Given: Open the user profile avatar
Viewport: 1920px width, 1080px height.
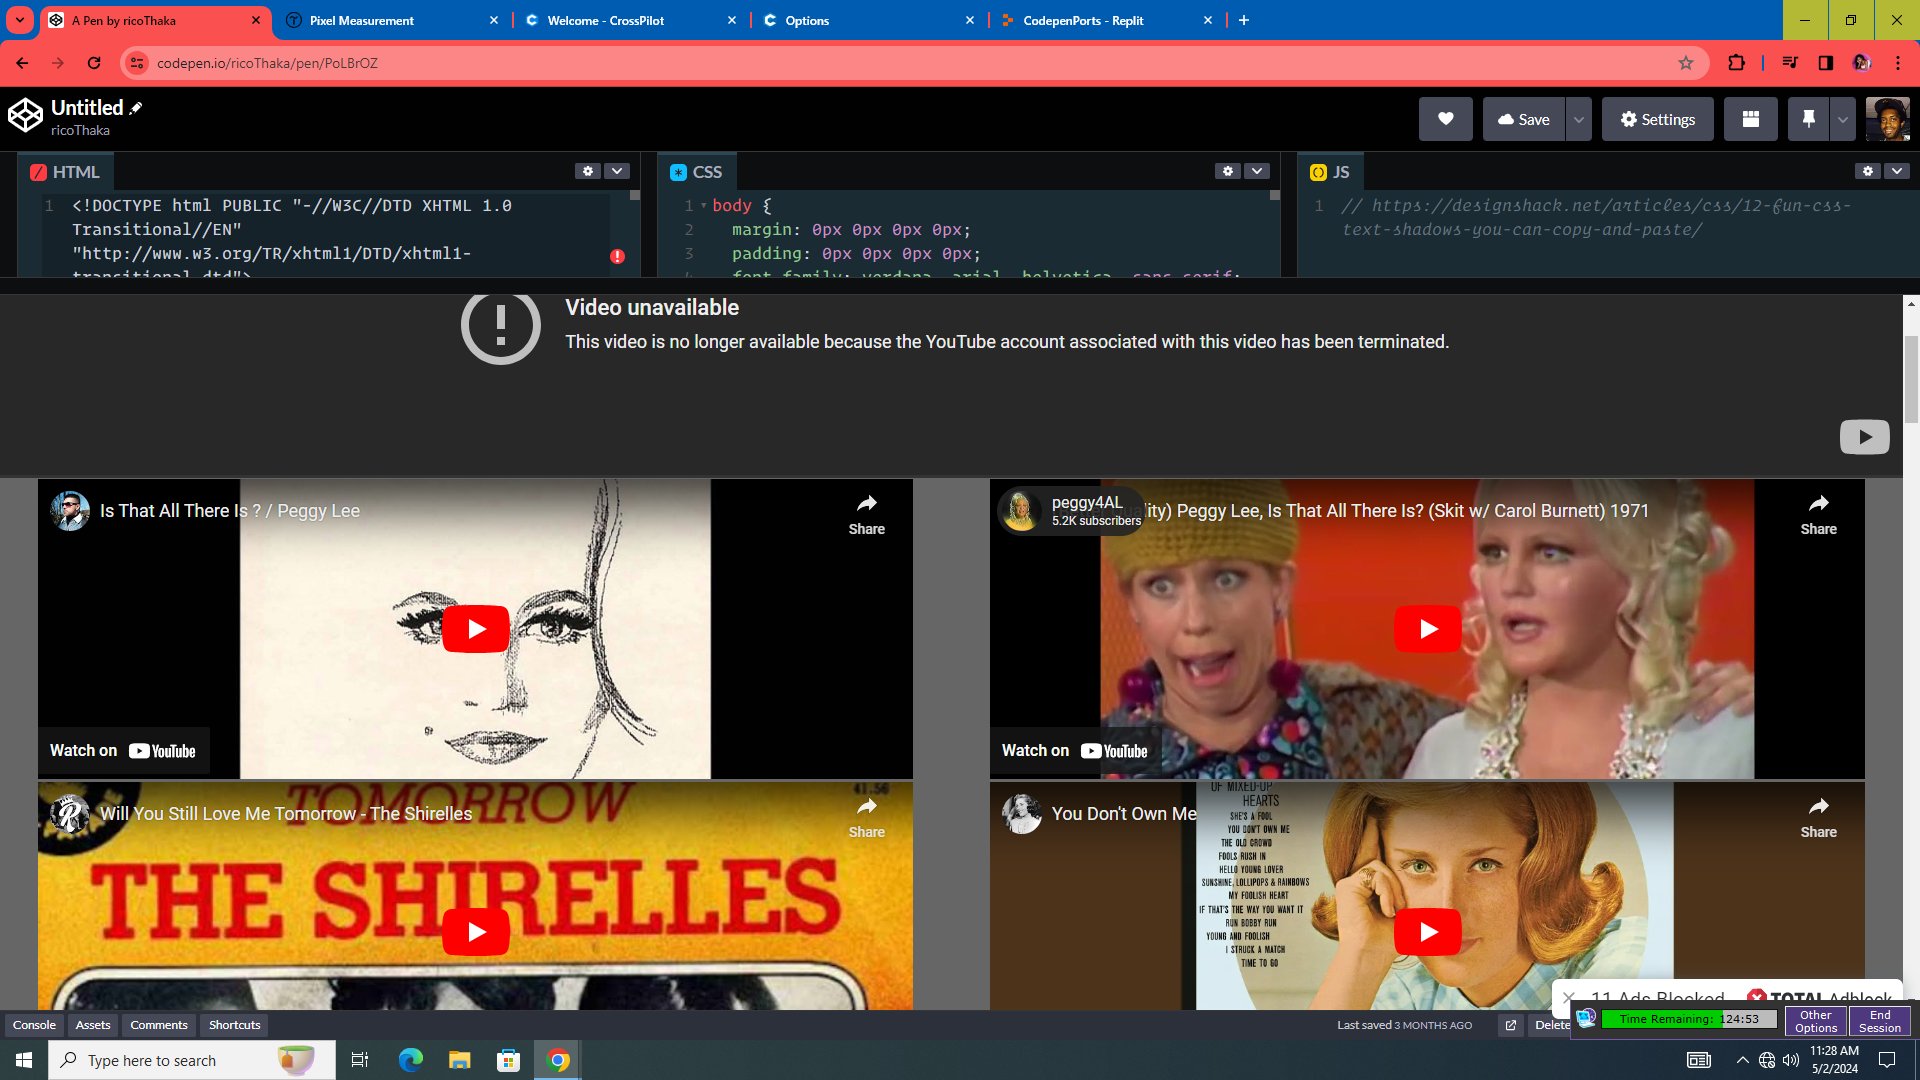Looking at the screenshot, I should coord(1887,119).
